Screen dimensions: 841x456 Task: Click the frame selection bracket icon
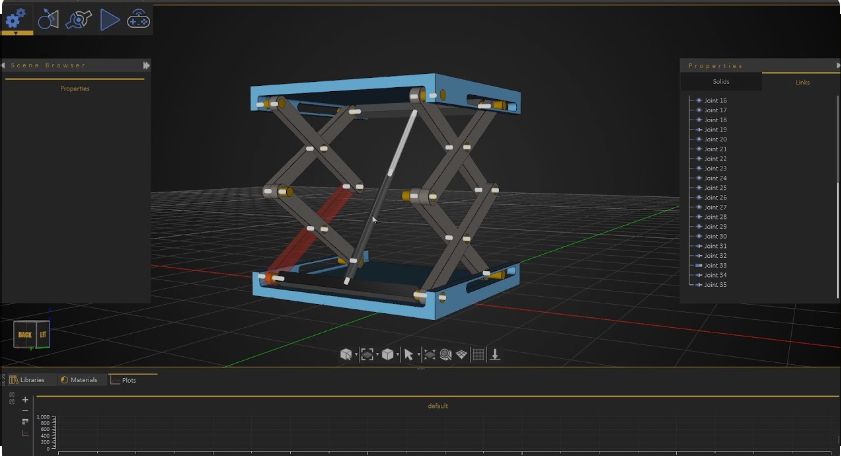pos(367,354)
